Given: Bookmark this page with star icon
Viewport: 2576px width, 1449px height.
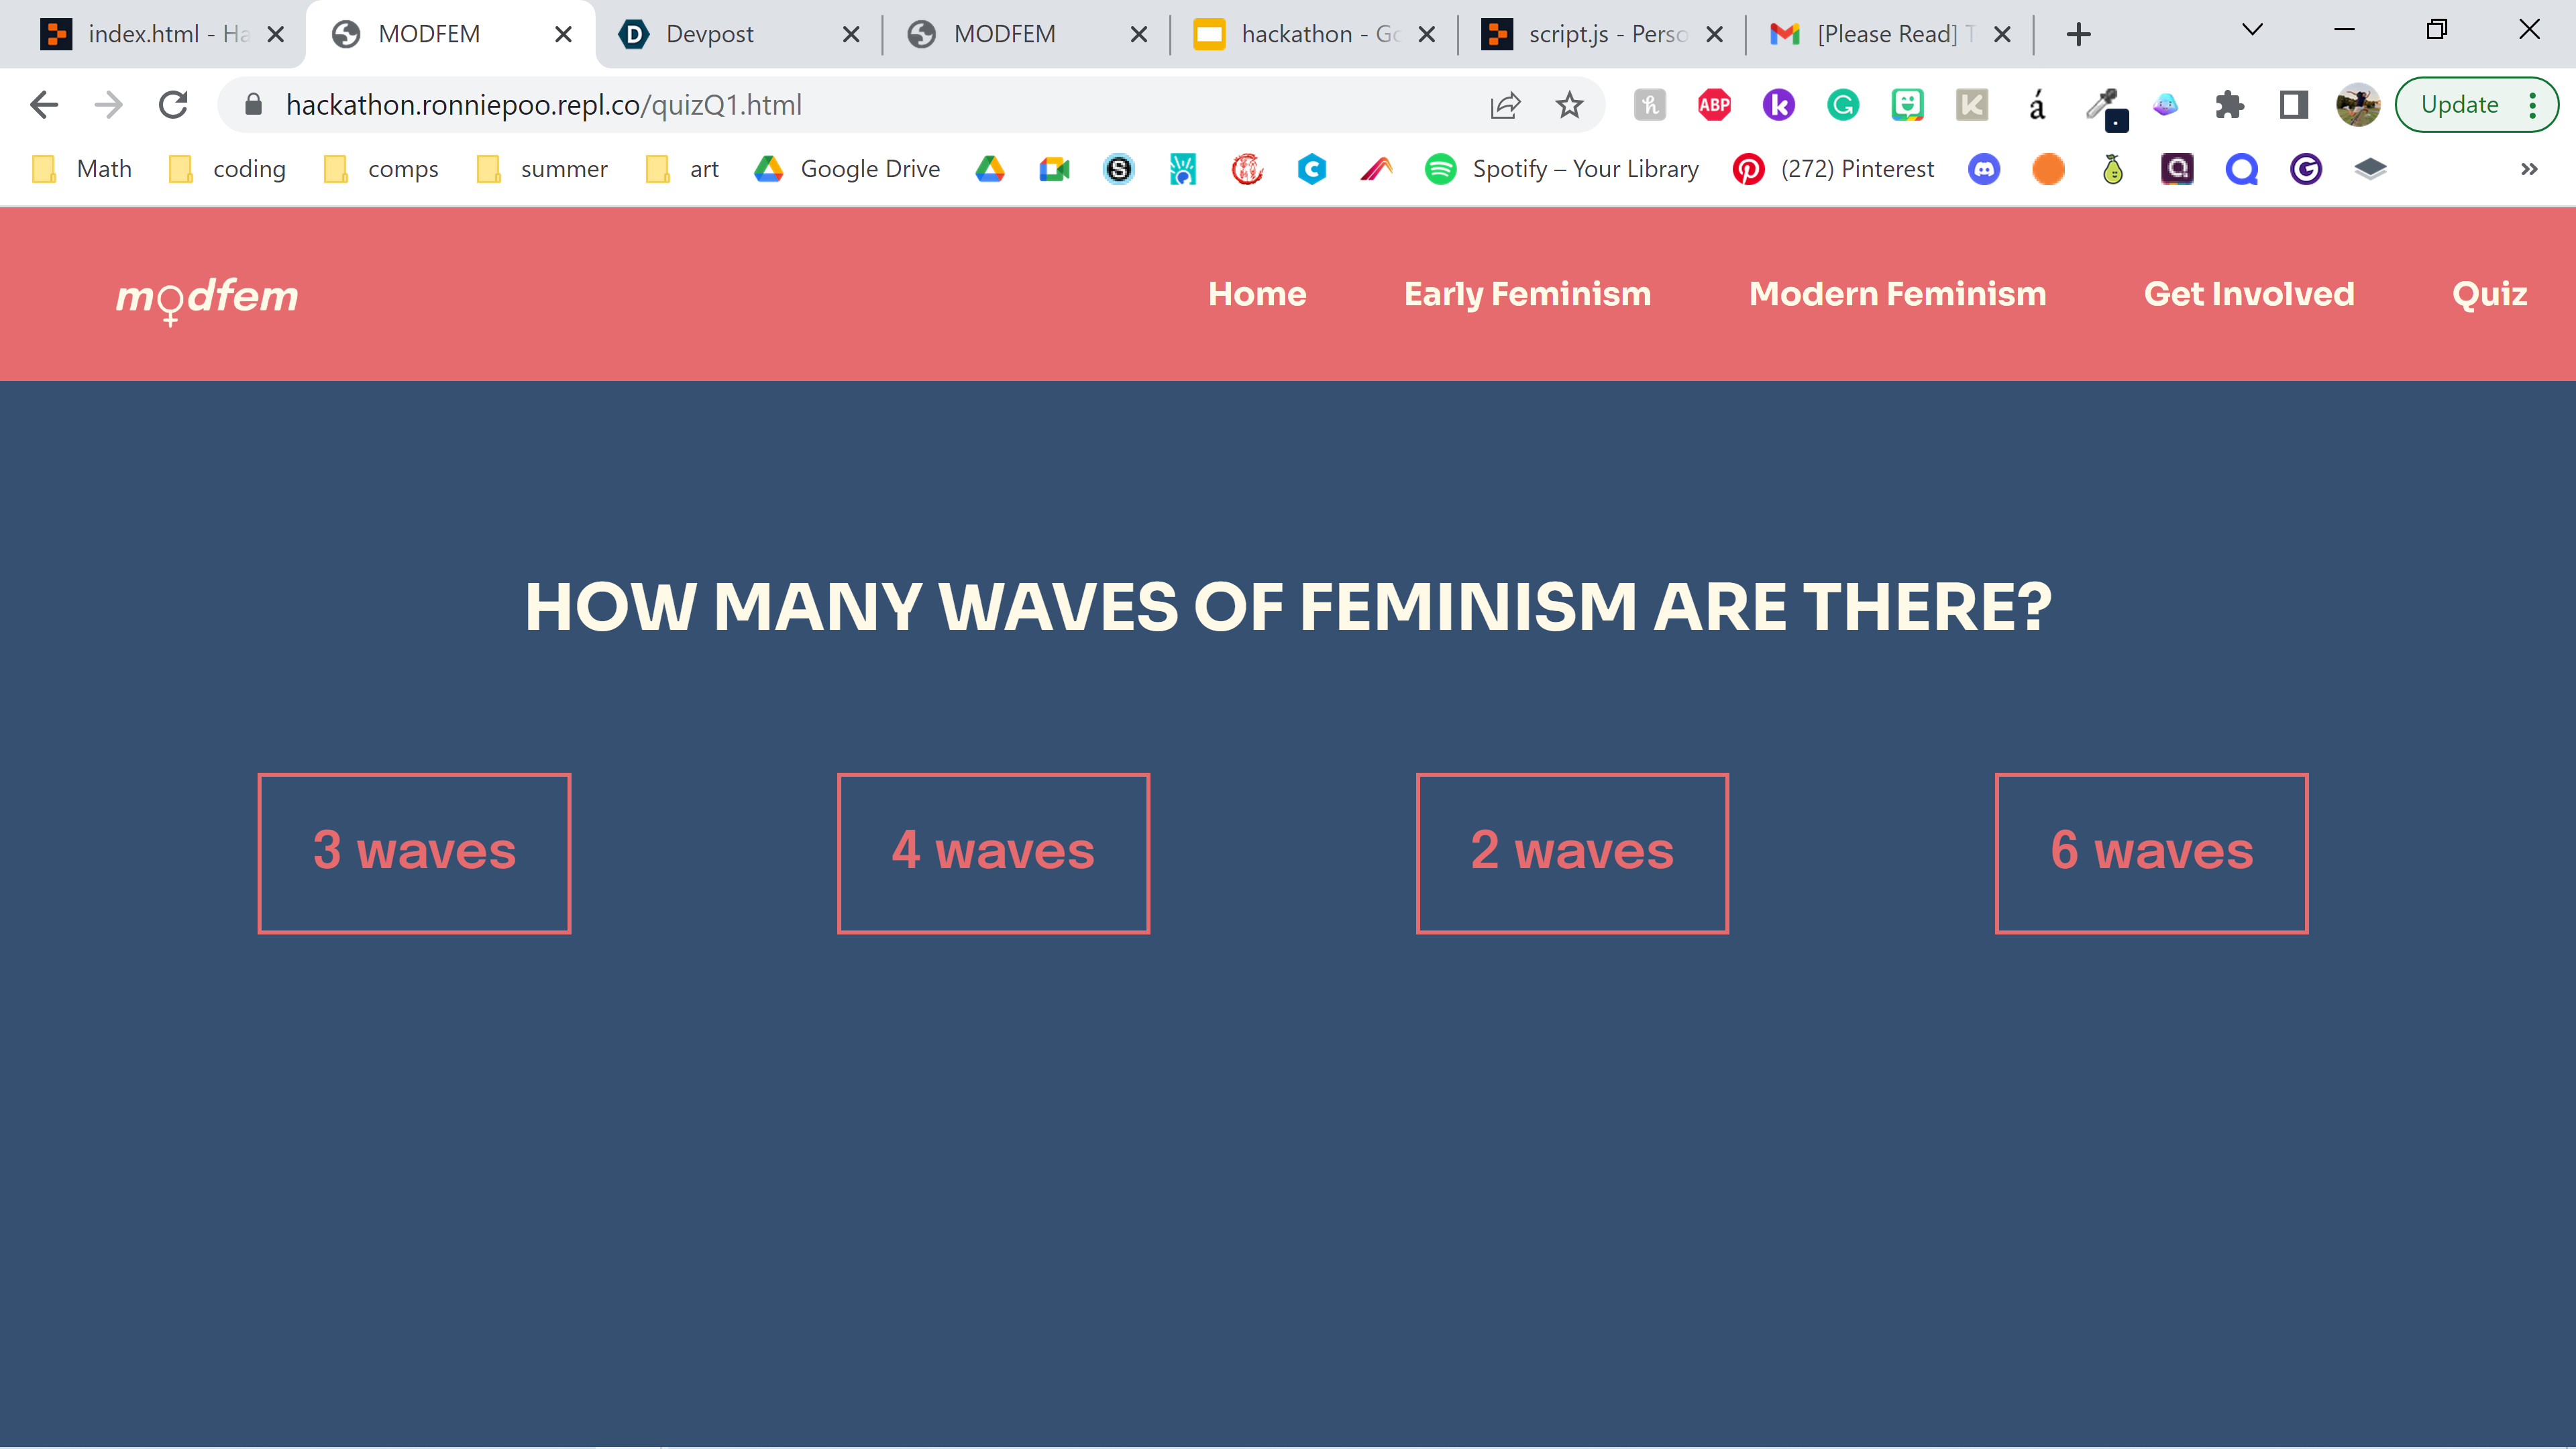Looking at the screenshot, I should tap(1569, 105).
